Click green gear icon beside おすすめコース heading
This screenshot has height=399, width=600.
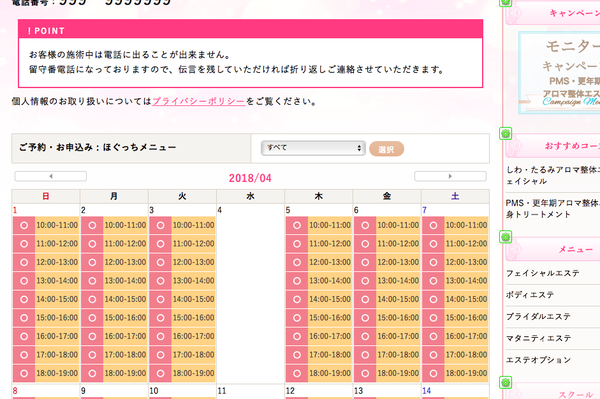pyautogui.click(x=505, y=134)
